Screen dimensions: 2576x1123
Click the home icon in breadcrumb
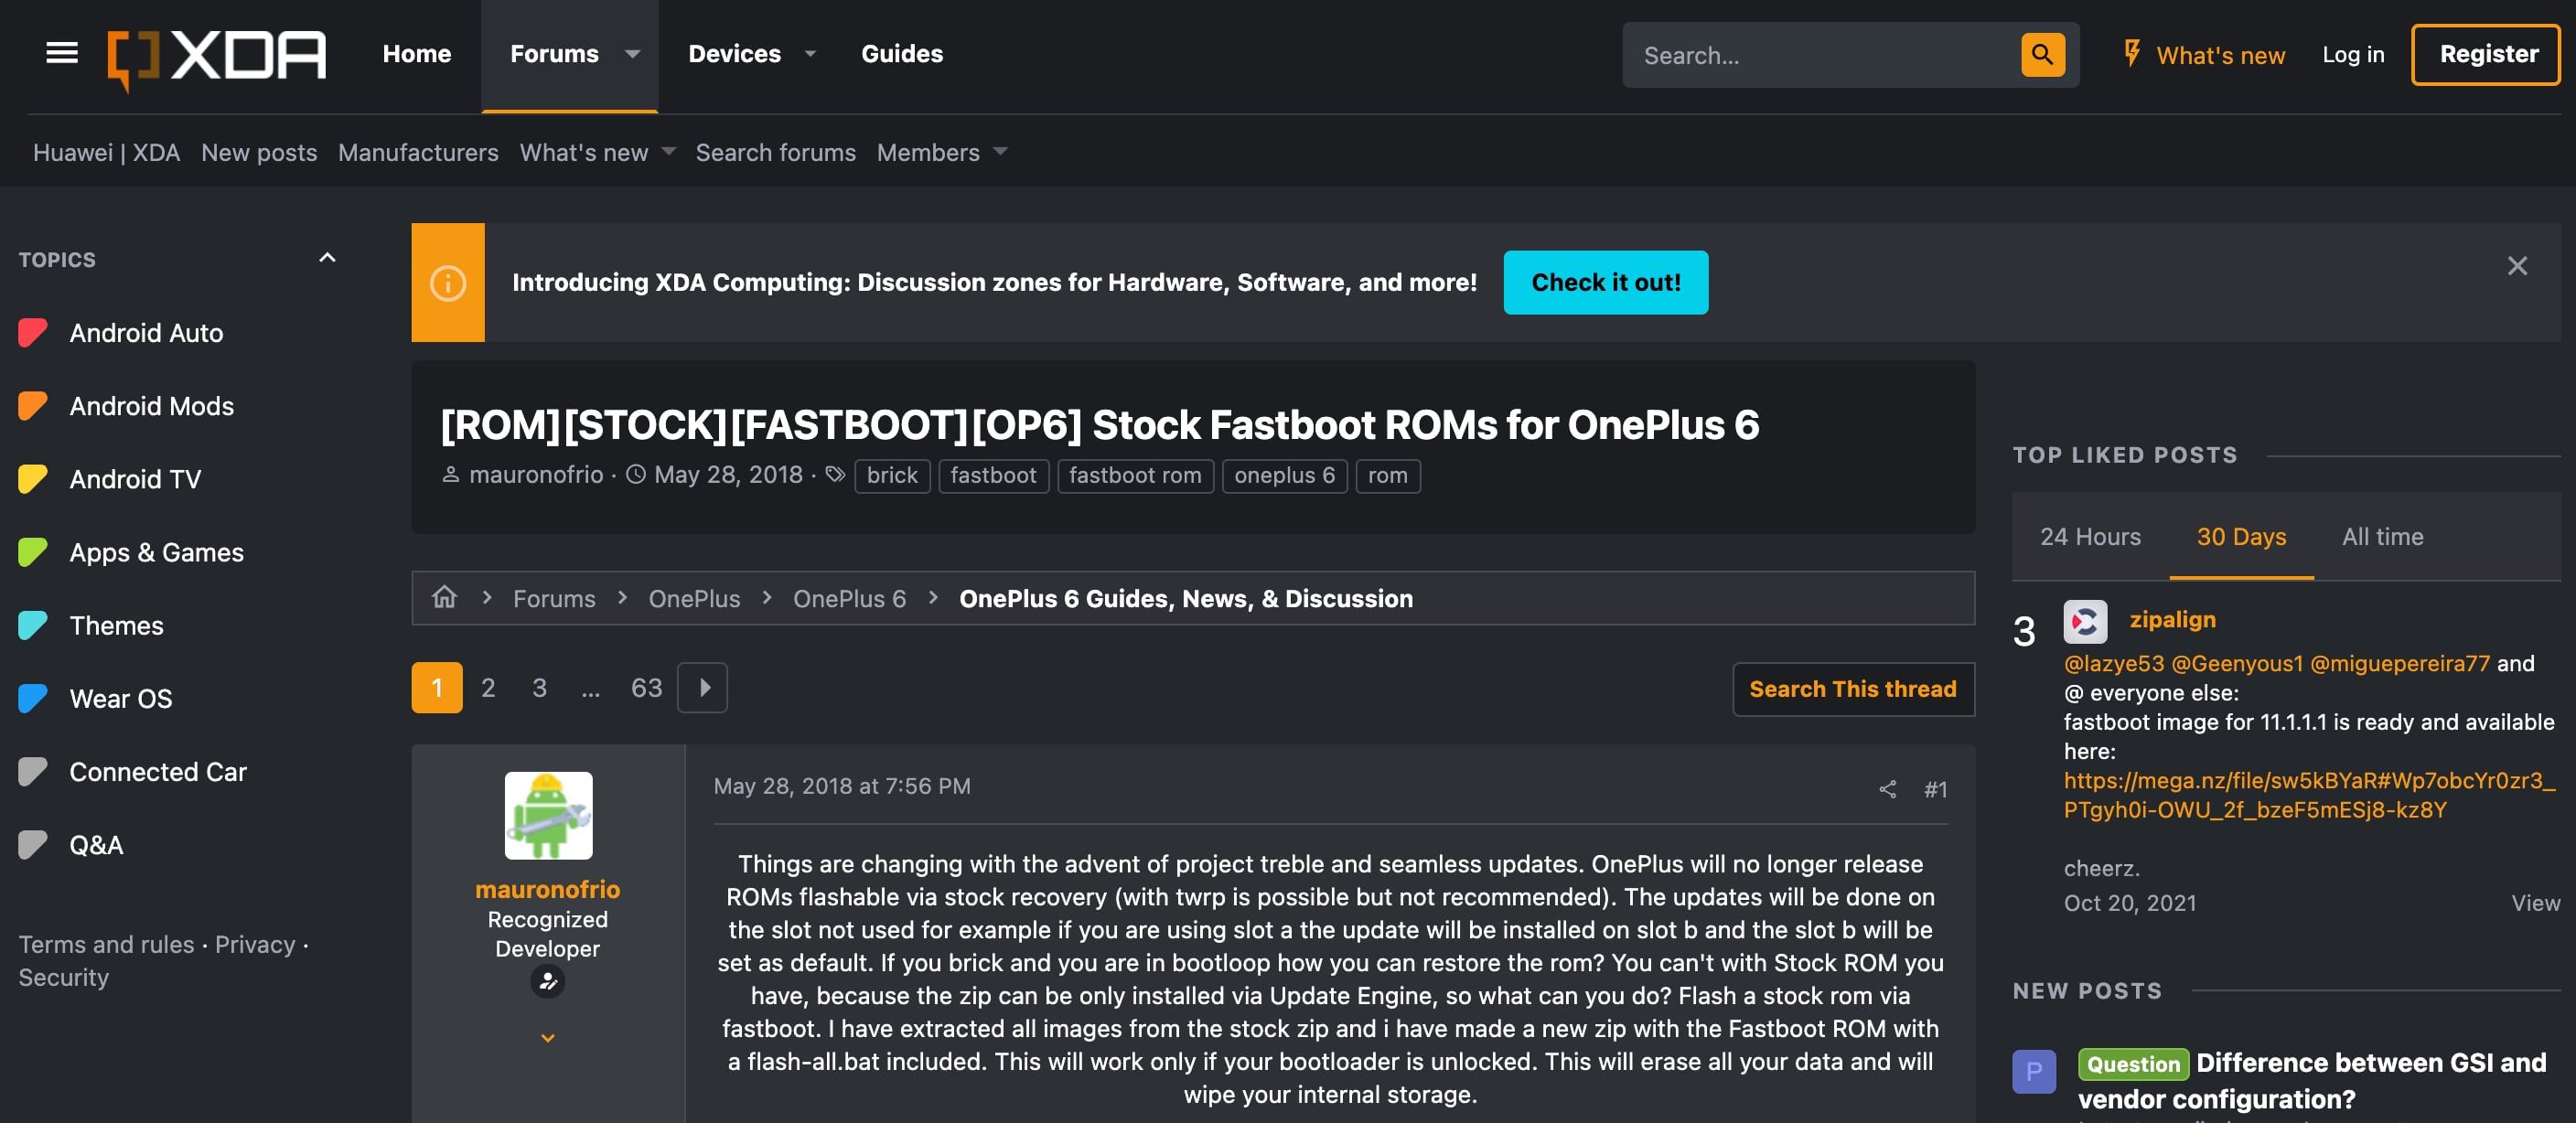pyautogui.click(x=444, y=598)
